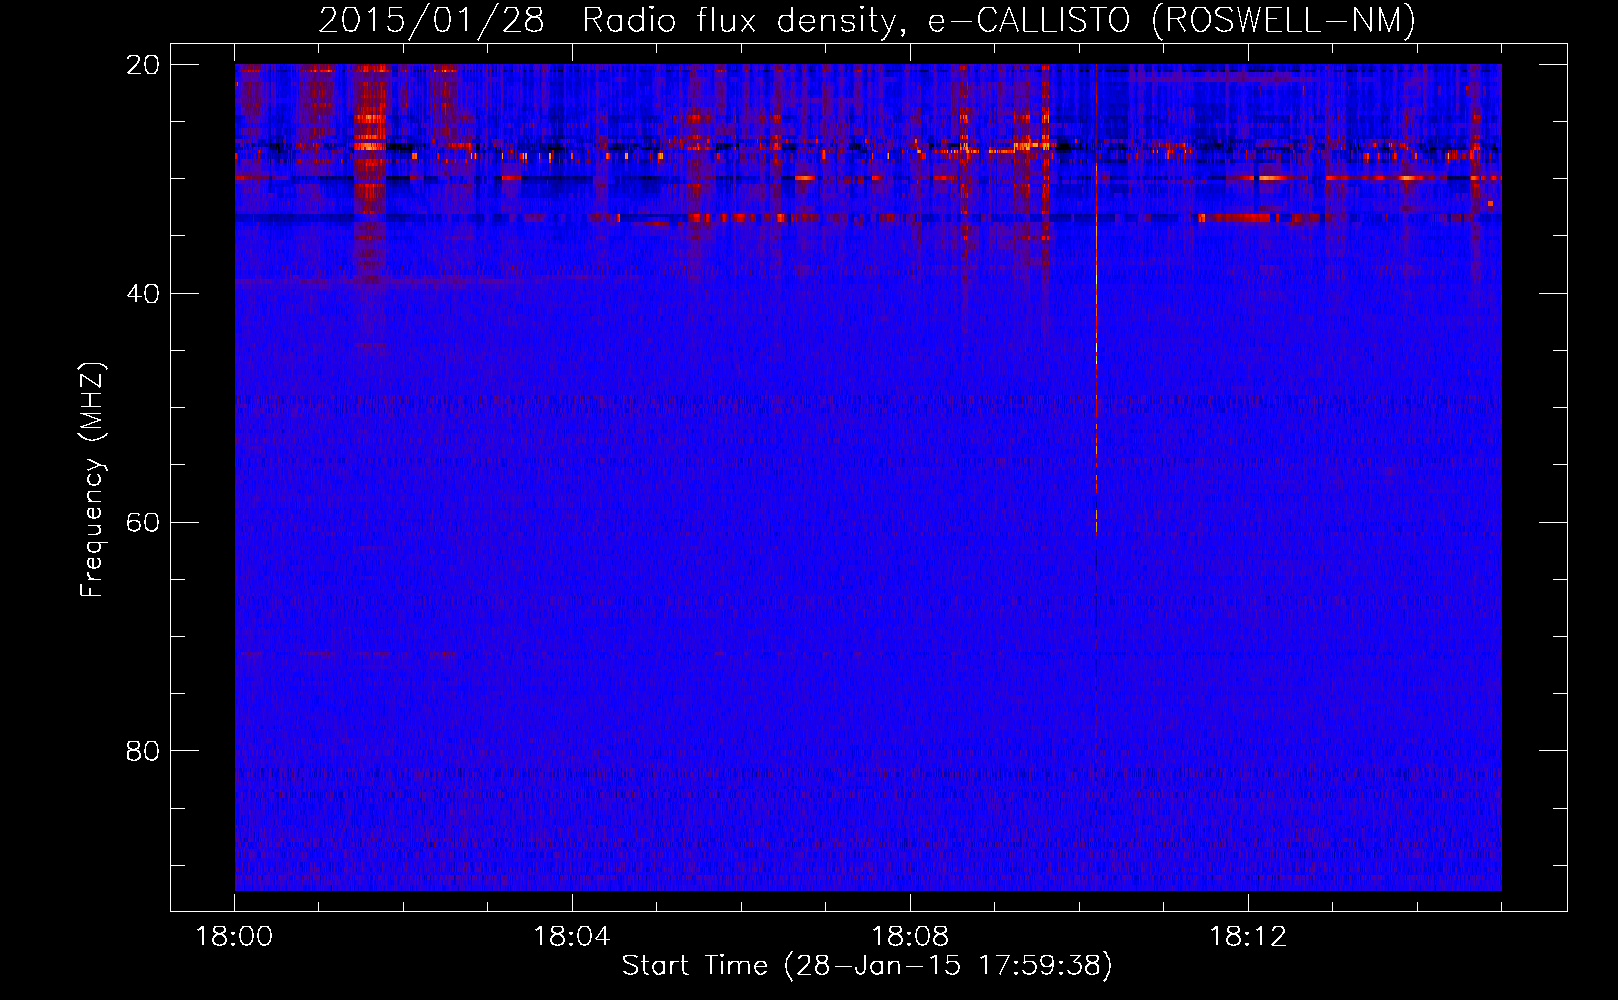Click the 'Frequency (MHZ)' axis label
Viewport: 1618px width, 1000px height.
[92, 480]
